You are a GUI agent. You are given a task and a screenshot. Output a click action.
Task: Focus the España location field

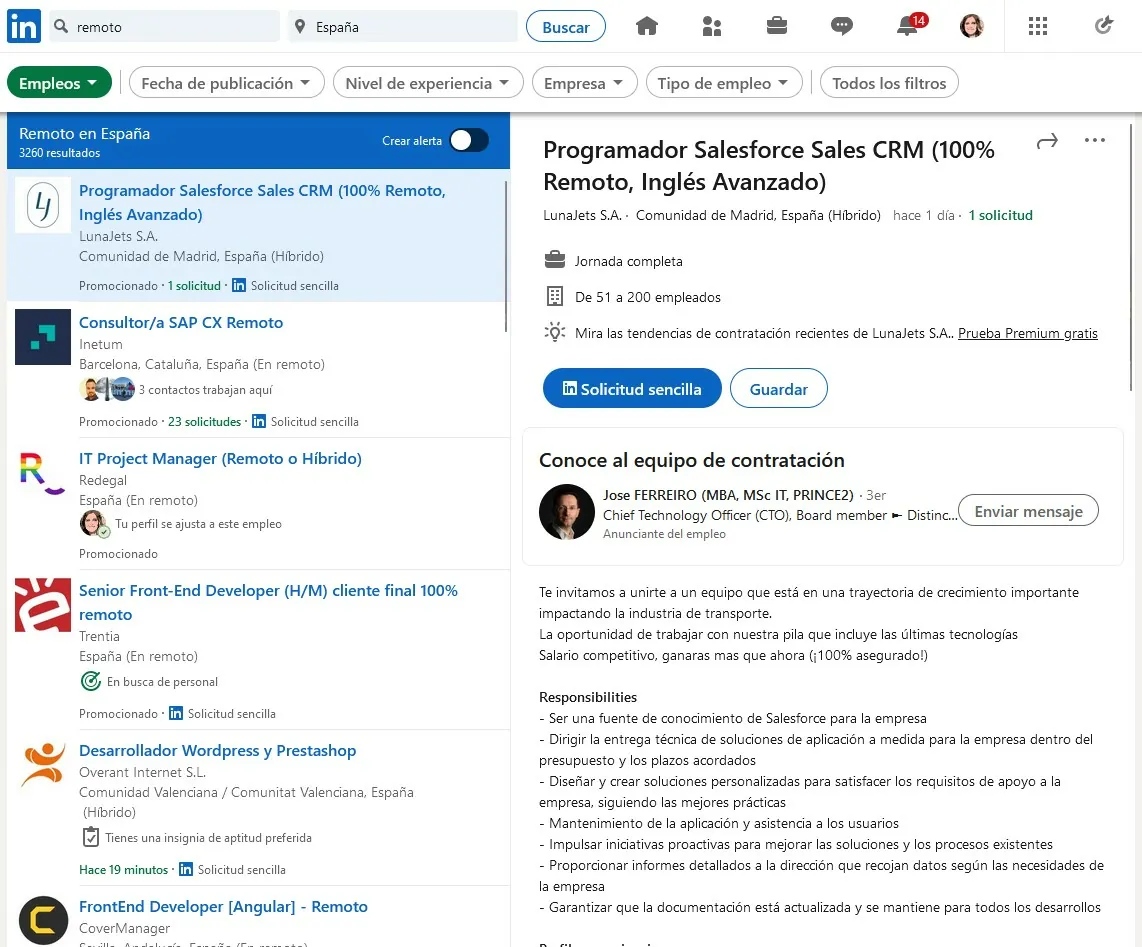point(402,26)
